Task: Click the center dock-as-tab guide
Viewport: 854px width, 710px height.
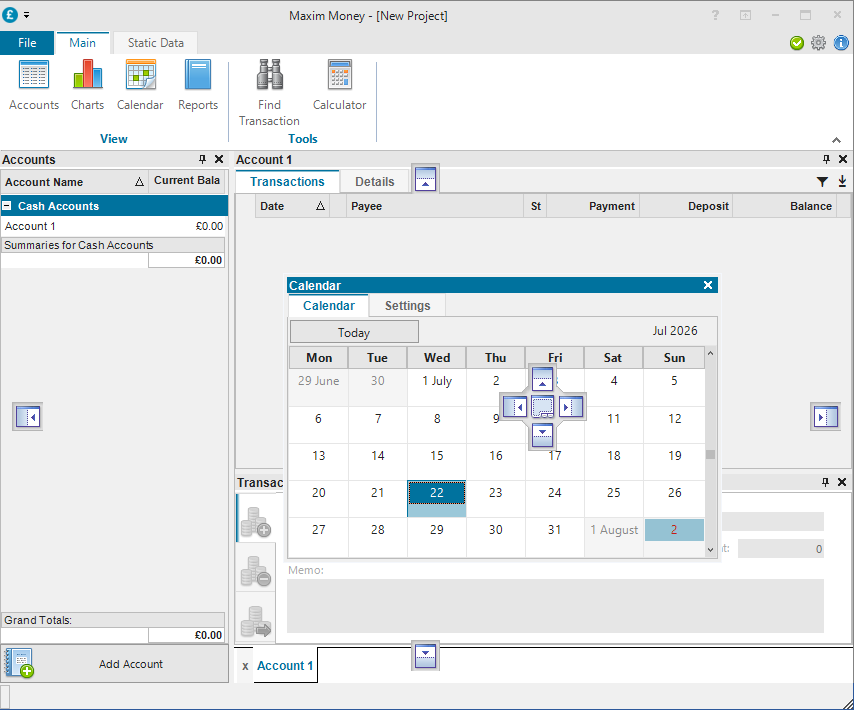Action: tap(542, 407)
